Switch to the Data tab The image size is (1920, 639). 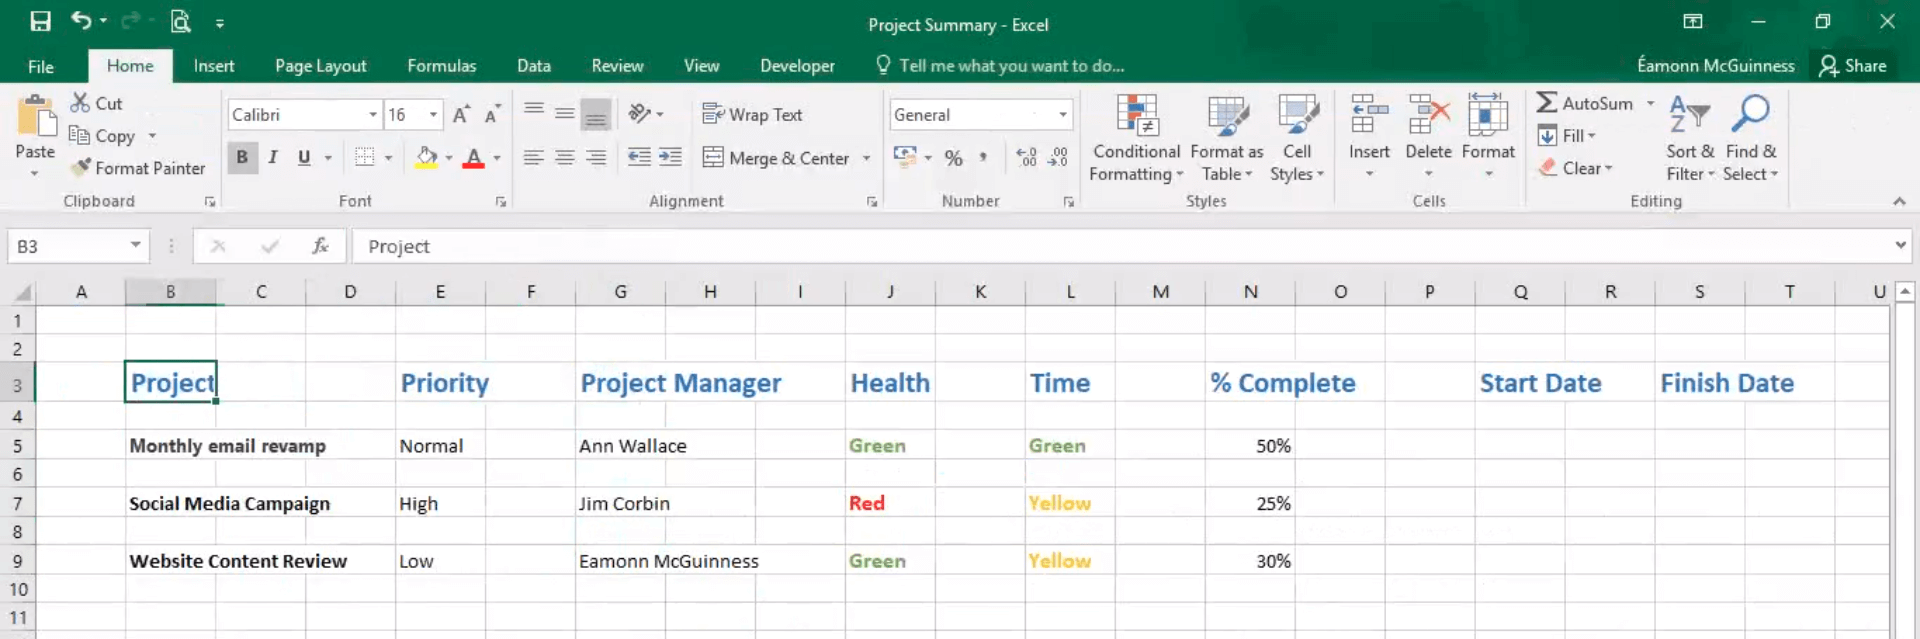(534, 66)
